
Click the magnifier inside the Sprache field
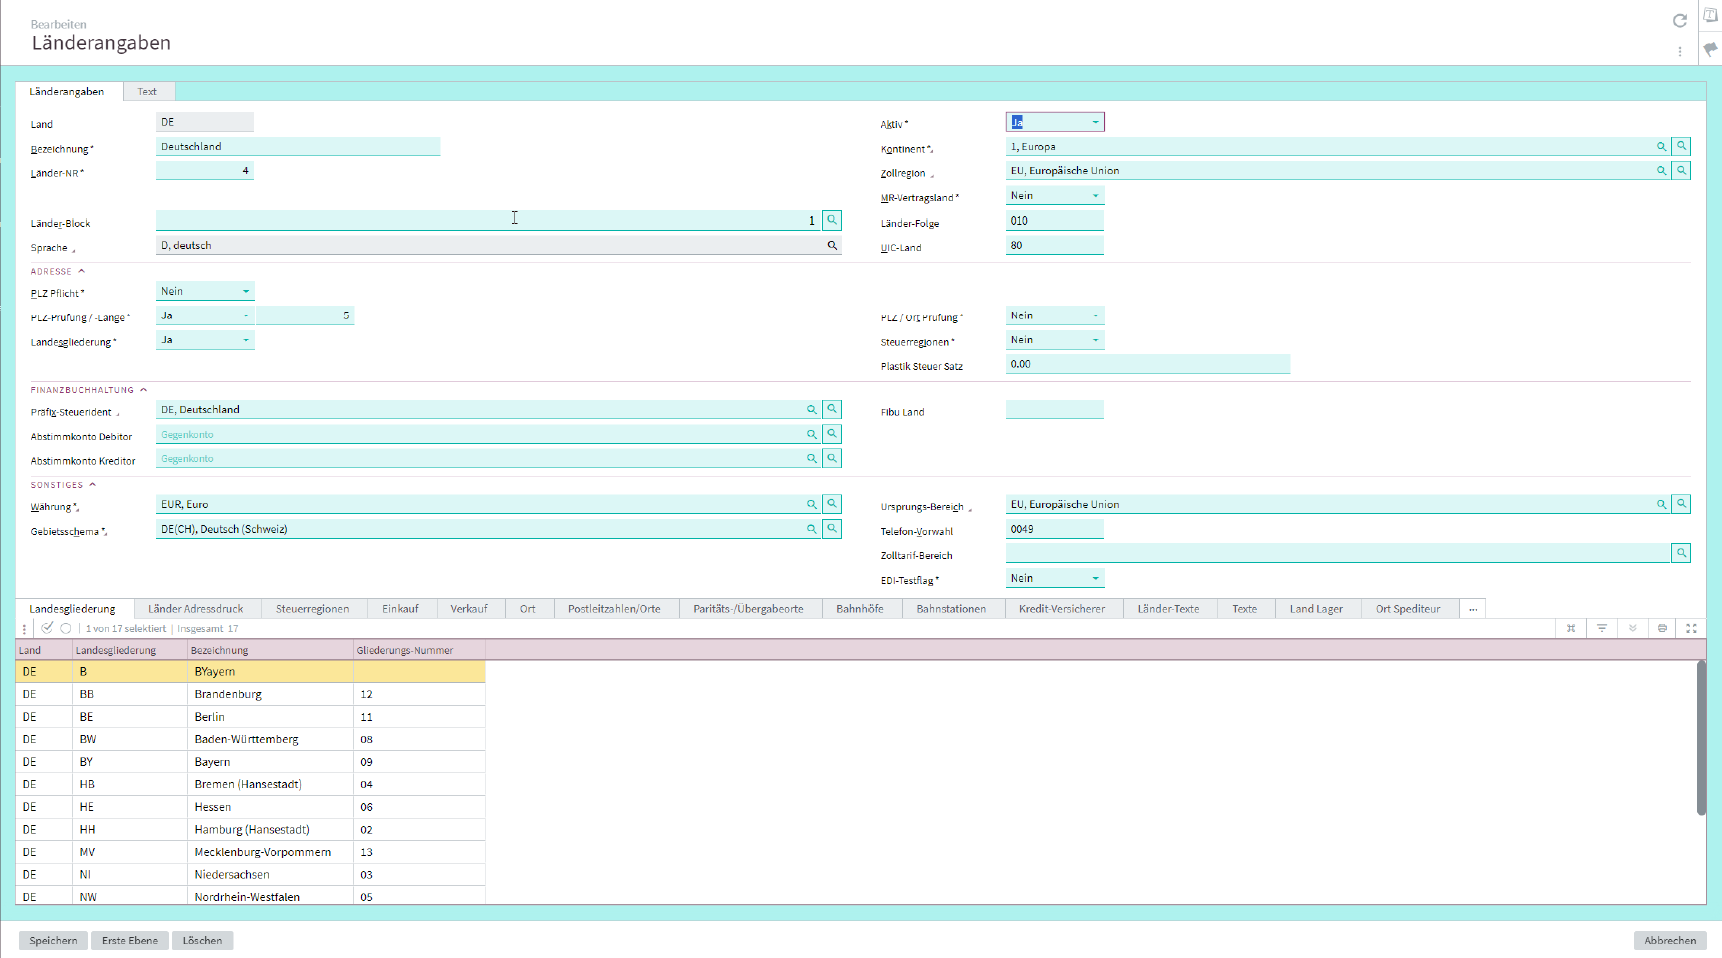click(832, 245)
